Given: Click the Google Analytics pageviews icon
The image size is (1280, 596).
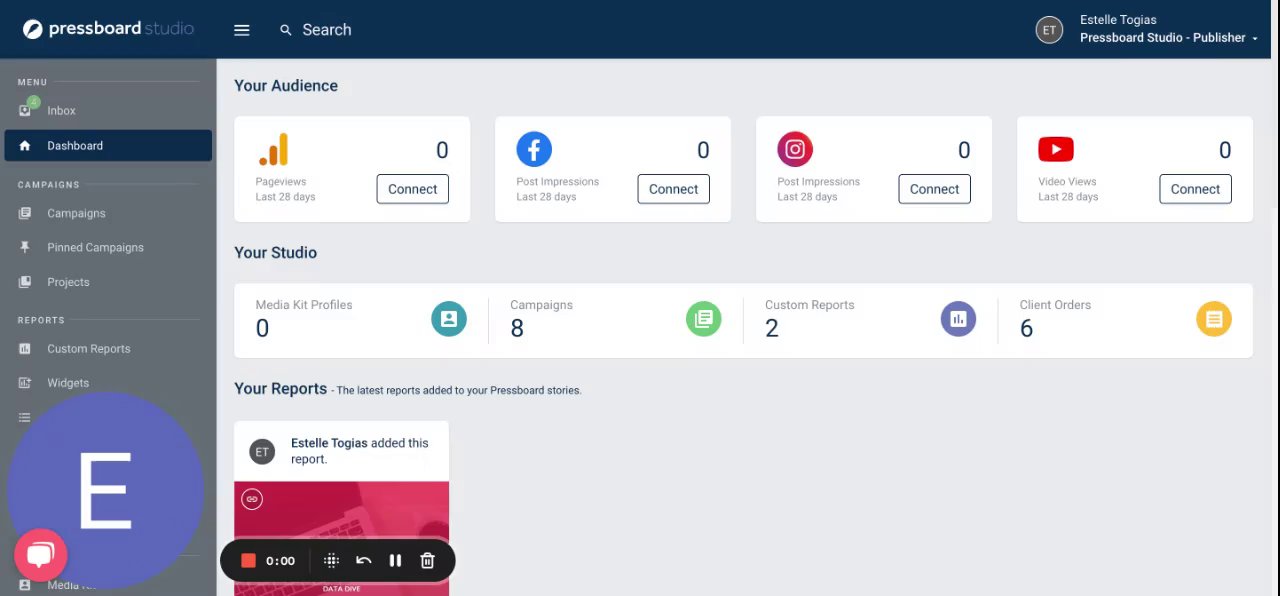Looking at the screenshot, I should point(273,150).
